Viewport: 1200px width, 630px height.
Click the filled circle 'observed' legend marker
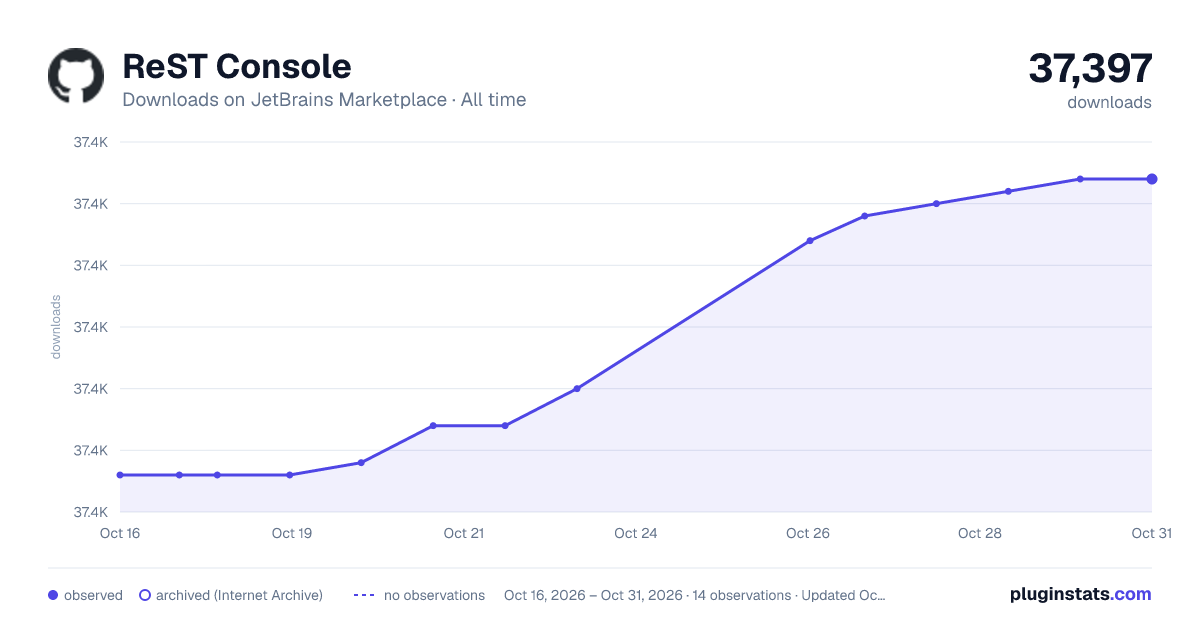53,595
